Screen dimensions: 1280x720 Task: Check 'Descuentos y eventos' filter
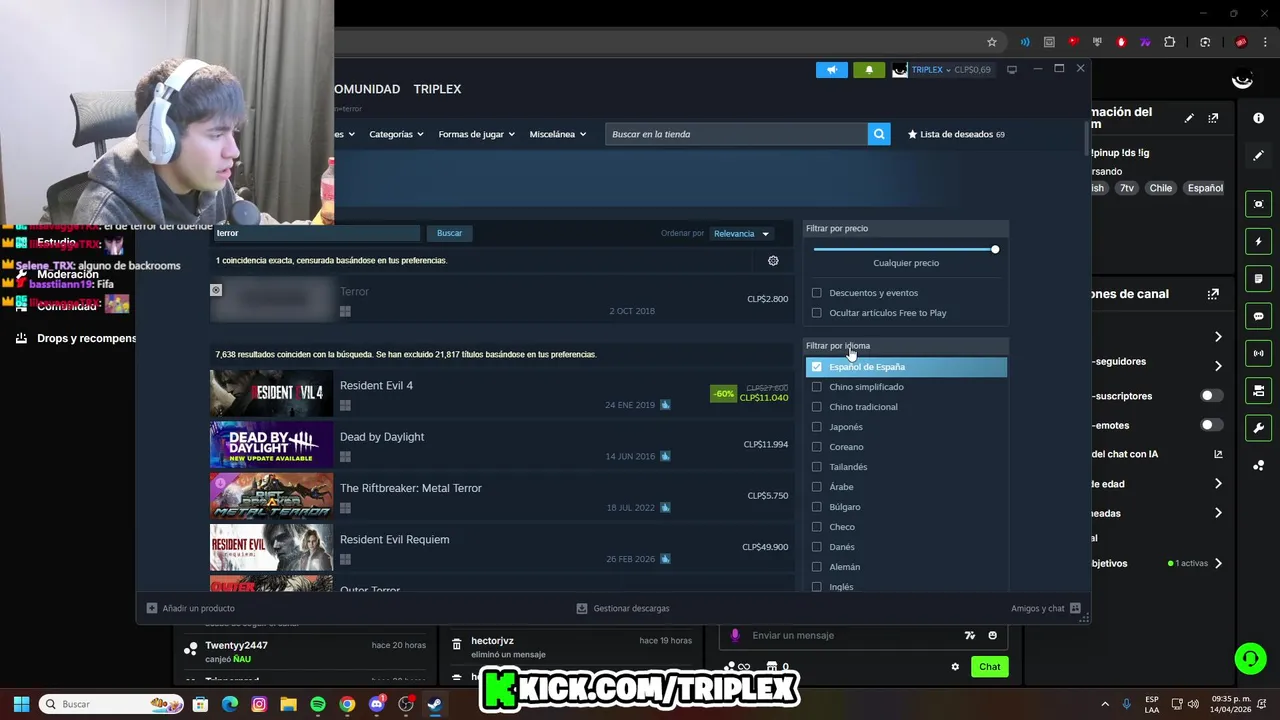coord(817,293)
